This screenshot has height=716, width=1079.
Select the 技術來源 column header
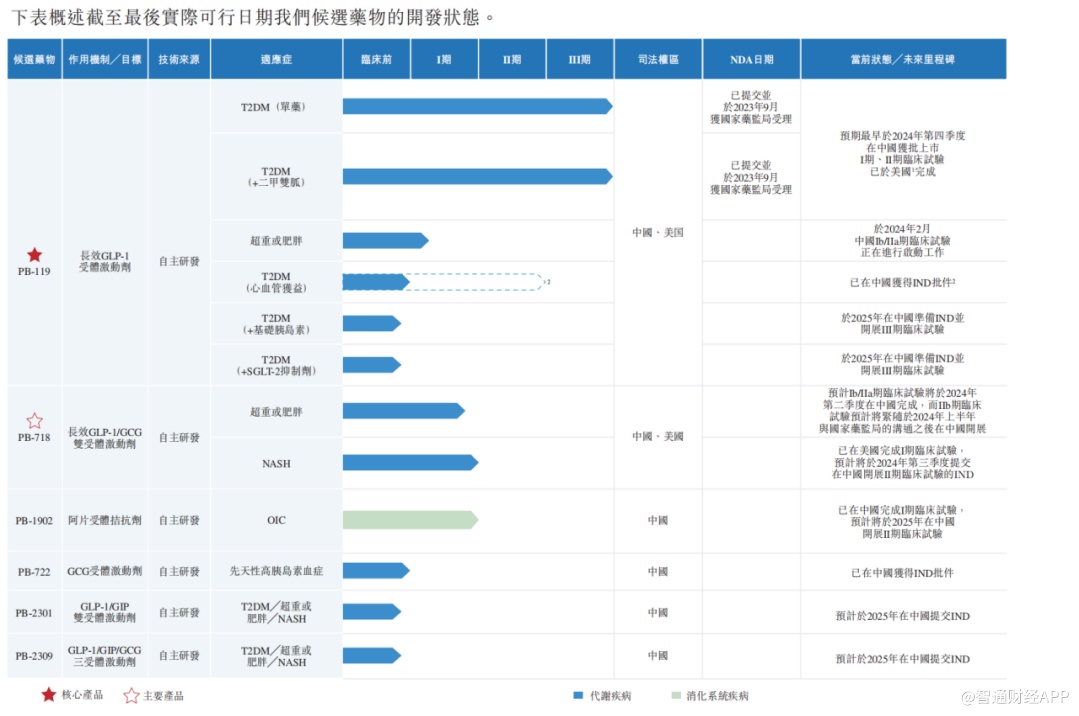[179, 59]
